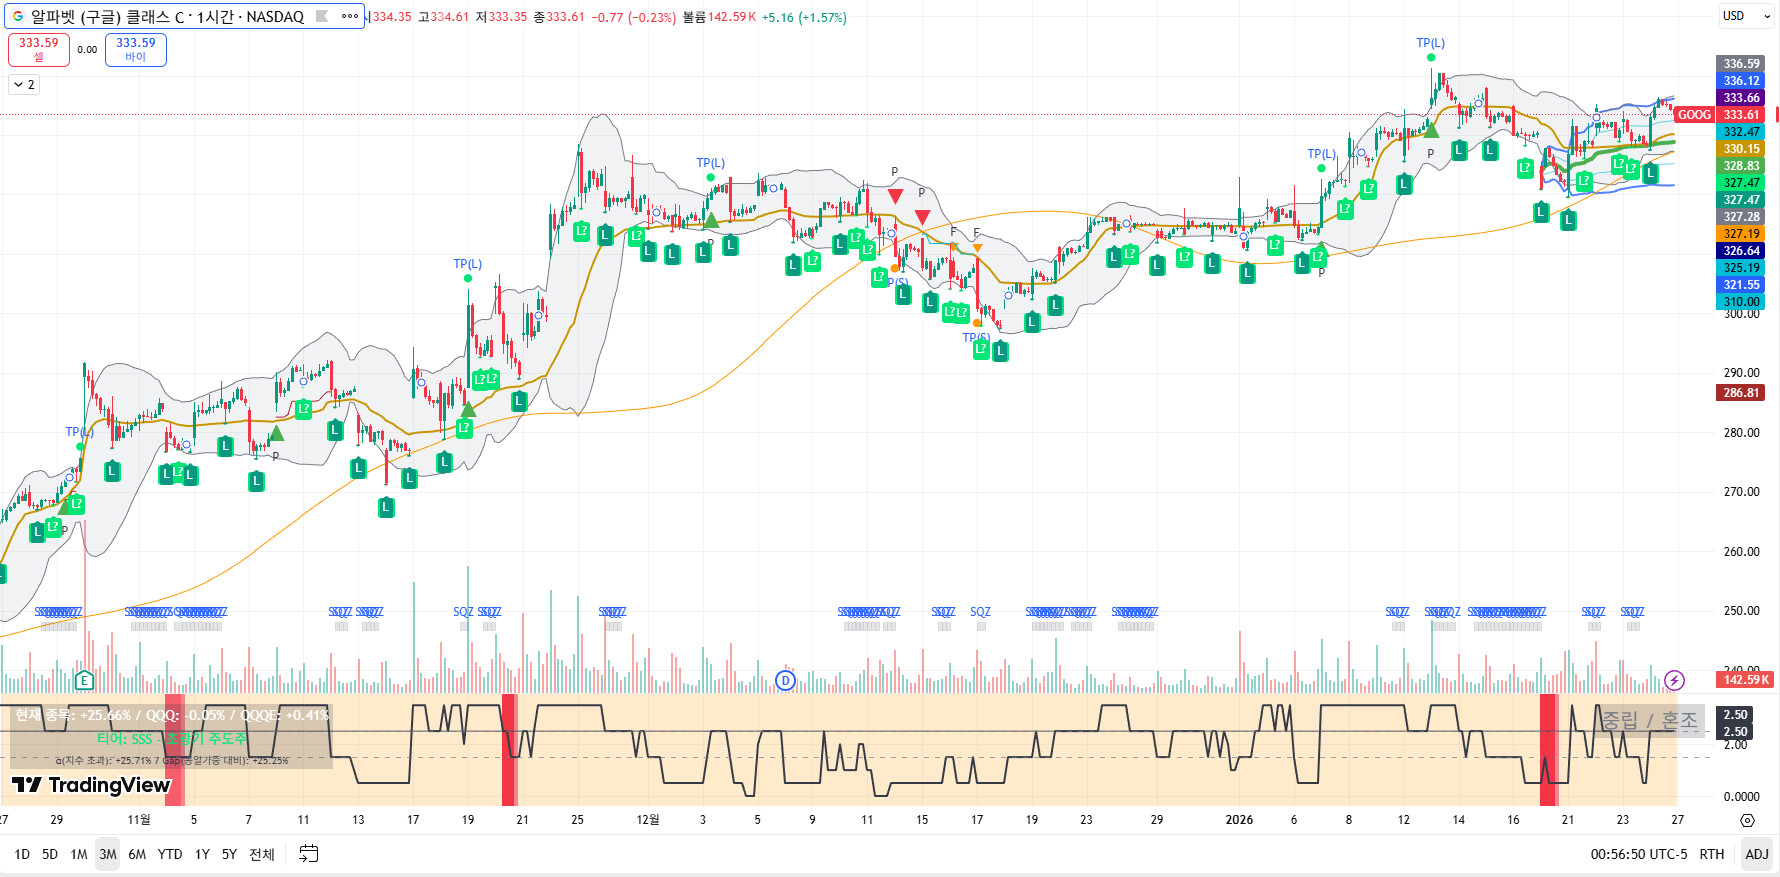Select the 전체 (all) date range
Image resolution: width=1780 pixels, height=877 pixels.
(x=262, y=854)
